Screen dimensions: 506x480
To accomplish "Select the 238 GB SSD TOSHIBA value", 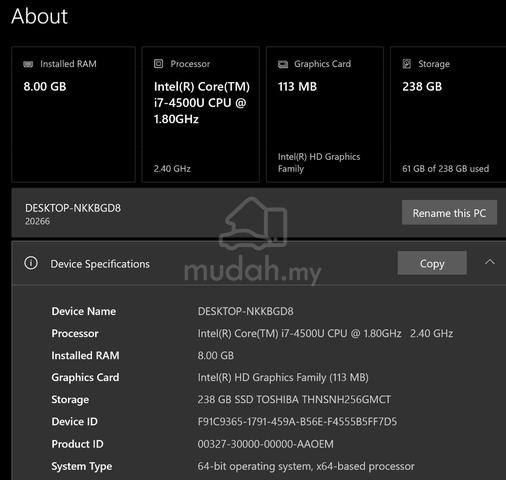I will pos(294,399).
